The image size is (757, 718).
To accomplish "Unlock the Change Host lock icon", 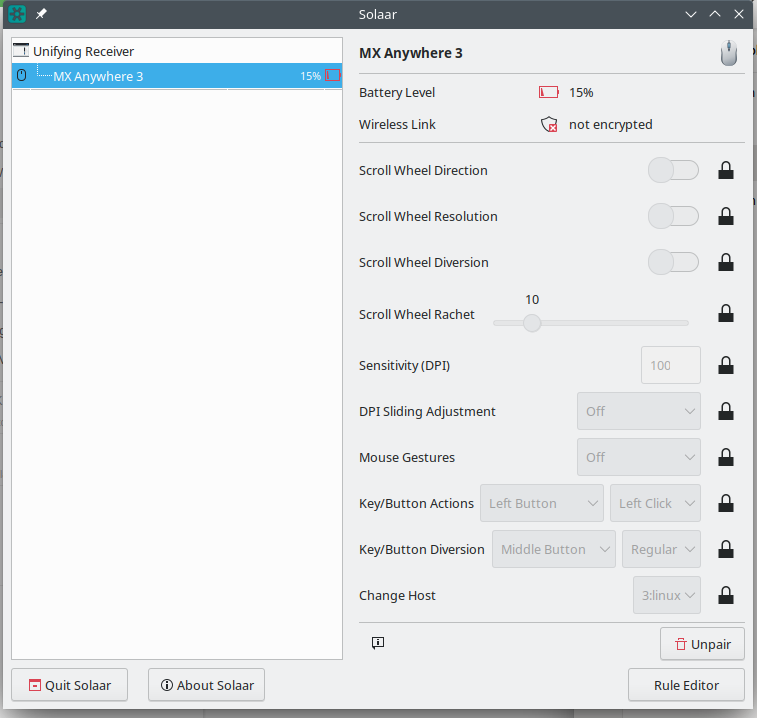I will click(726, 595).
